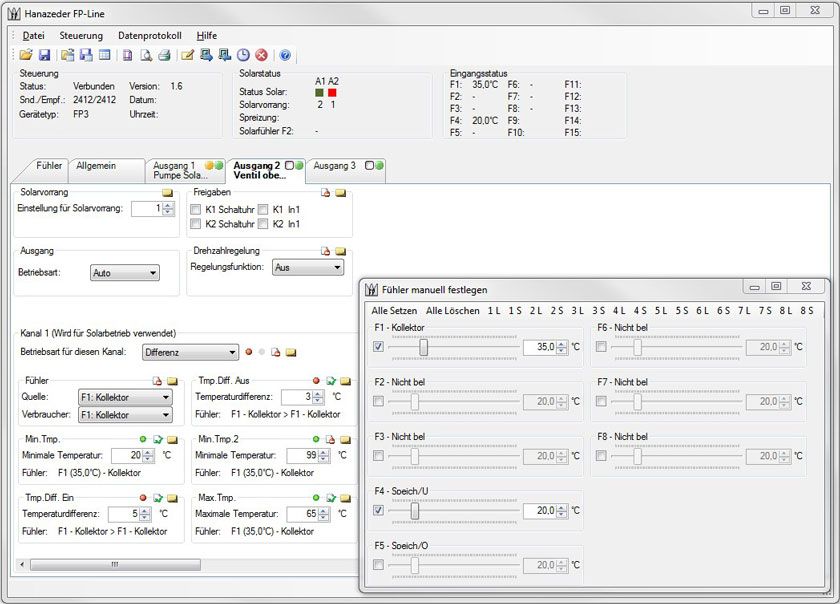Screen dimensions: 840x604
Task: Open the Steuerung menu
Action: coord(81,35)
